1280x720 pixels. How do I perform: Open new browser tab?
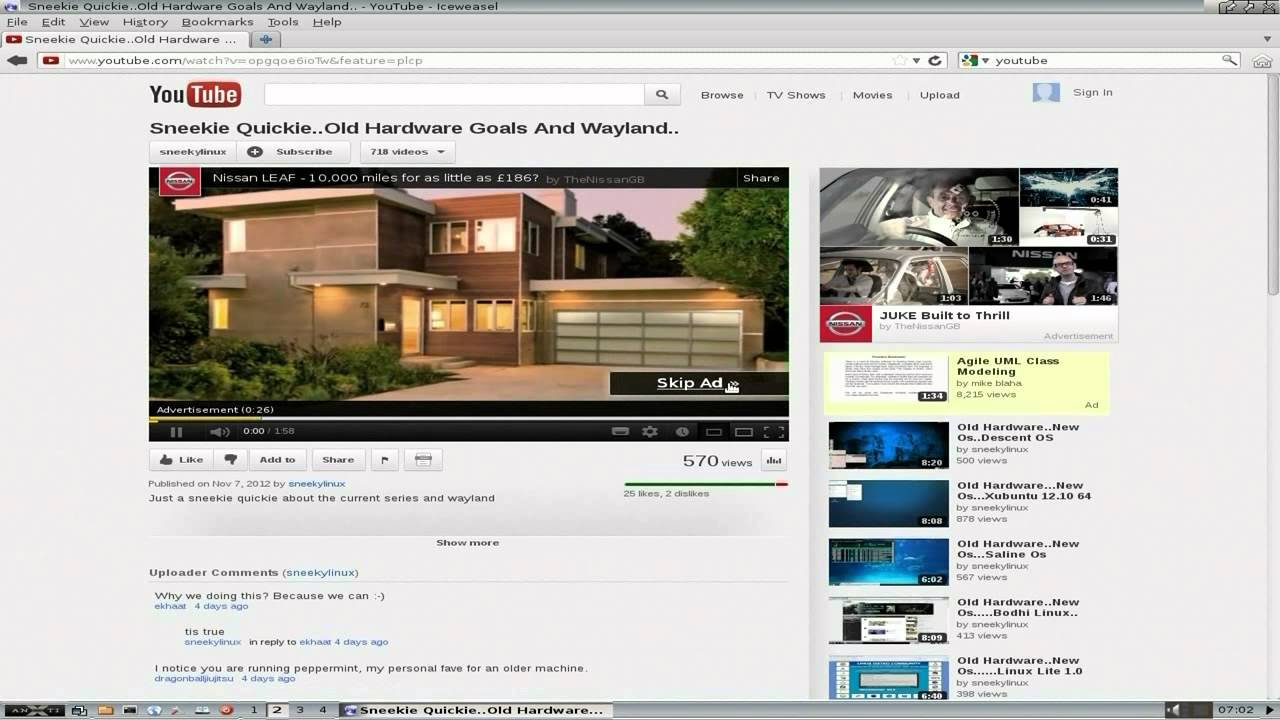click(x=265, y=39)
